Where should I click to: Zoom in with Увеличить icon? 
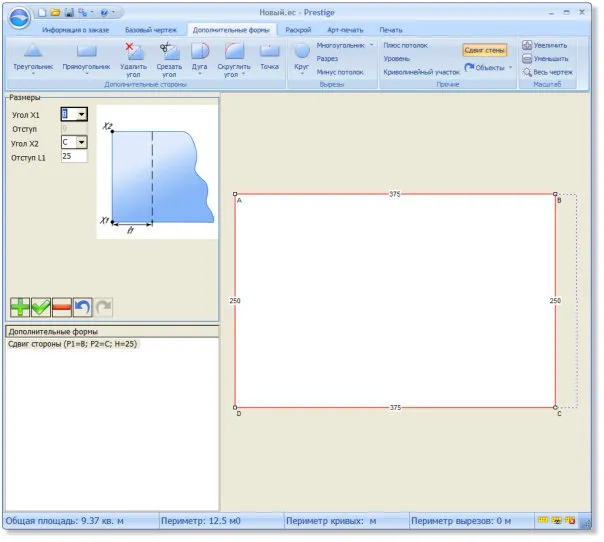[x=527, y=45]
